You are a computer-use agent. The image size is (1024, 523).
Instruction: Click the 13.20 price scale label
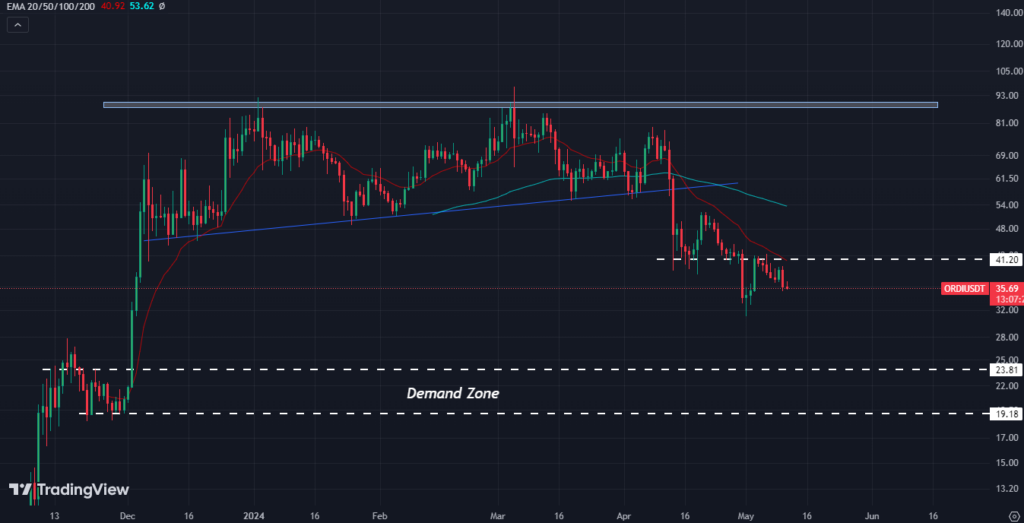[1008, 489]
